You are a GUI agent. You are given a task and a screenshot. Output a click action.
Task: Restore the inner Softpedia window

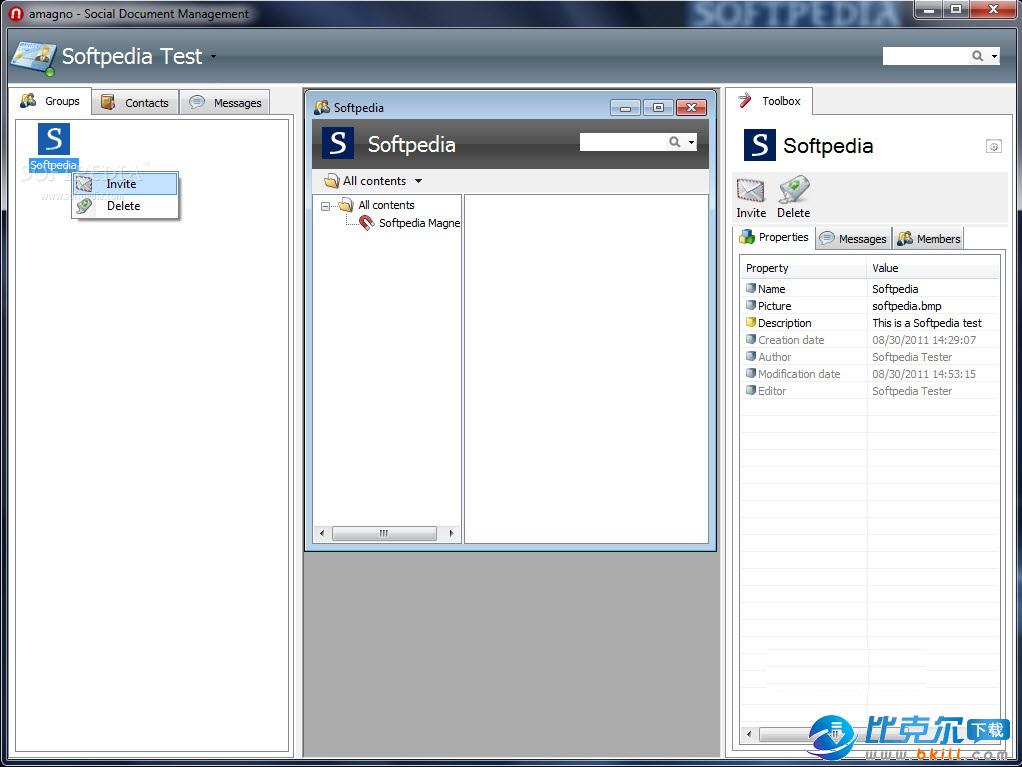pos(658,108)
